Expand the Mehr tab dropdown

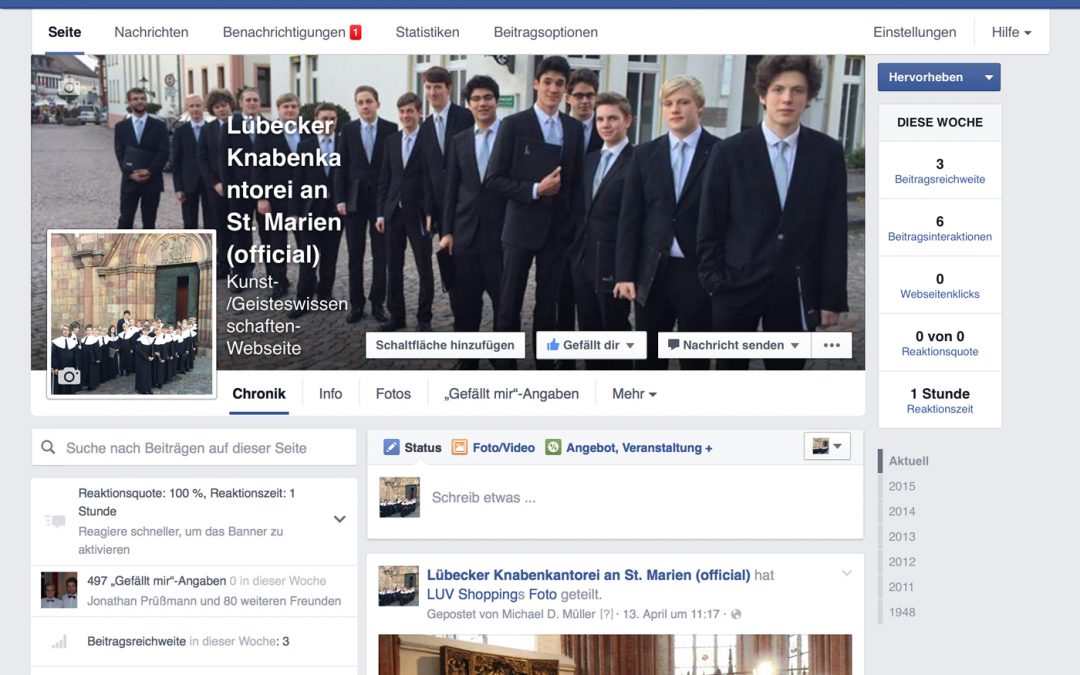[x=634, y=393]
